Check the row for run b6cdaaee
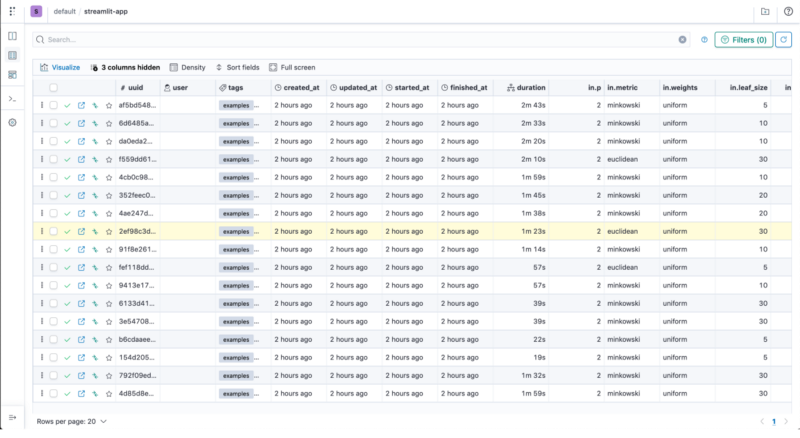Viewport: 800px width, 438px height. point(53,339)
